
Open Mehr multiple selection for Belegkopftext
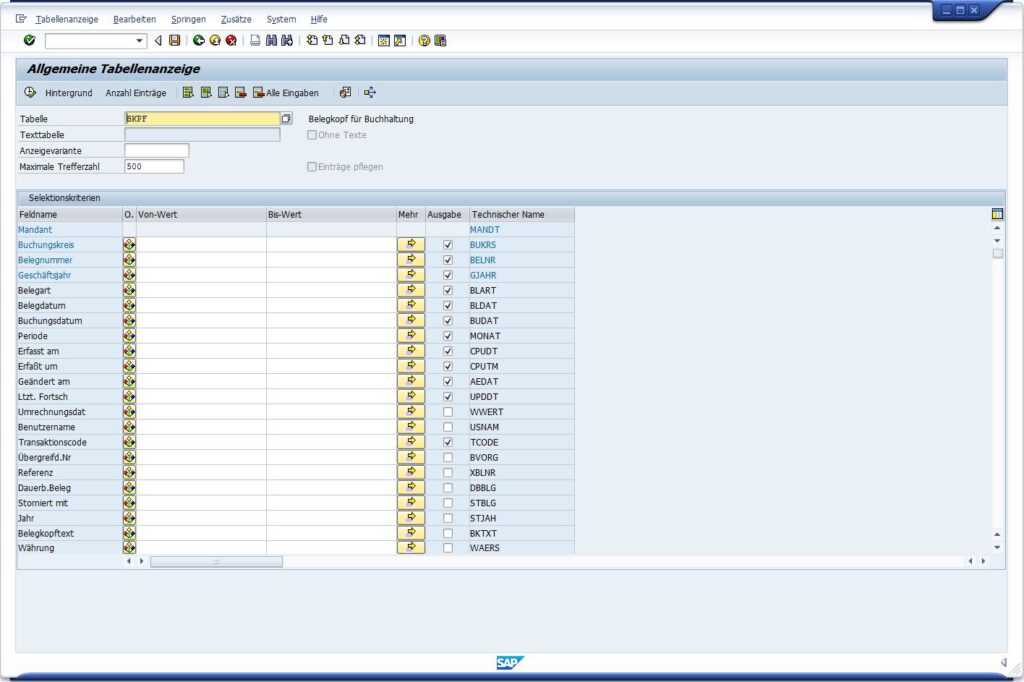pyautogui.click(x=411, y=533)
